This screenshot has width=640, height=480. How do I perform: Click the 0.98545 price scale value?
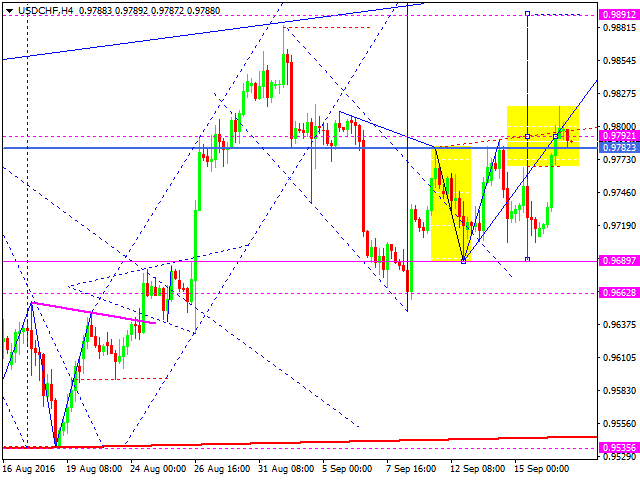(619, 61)
